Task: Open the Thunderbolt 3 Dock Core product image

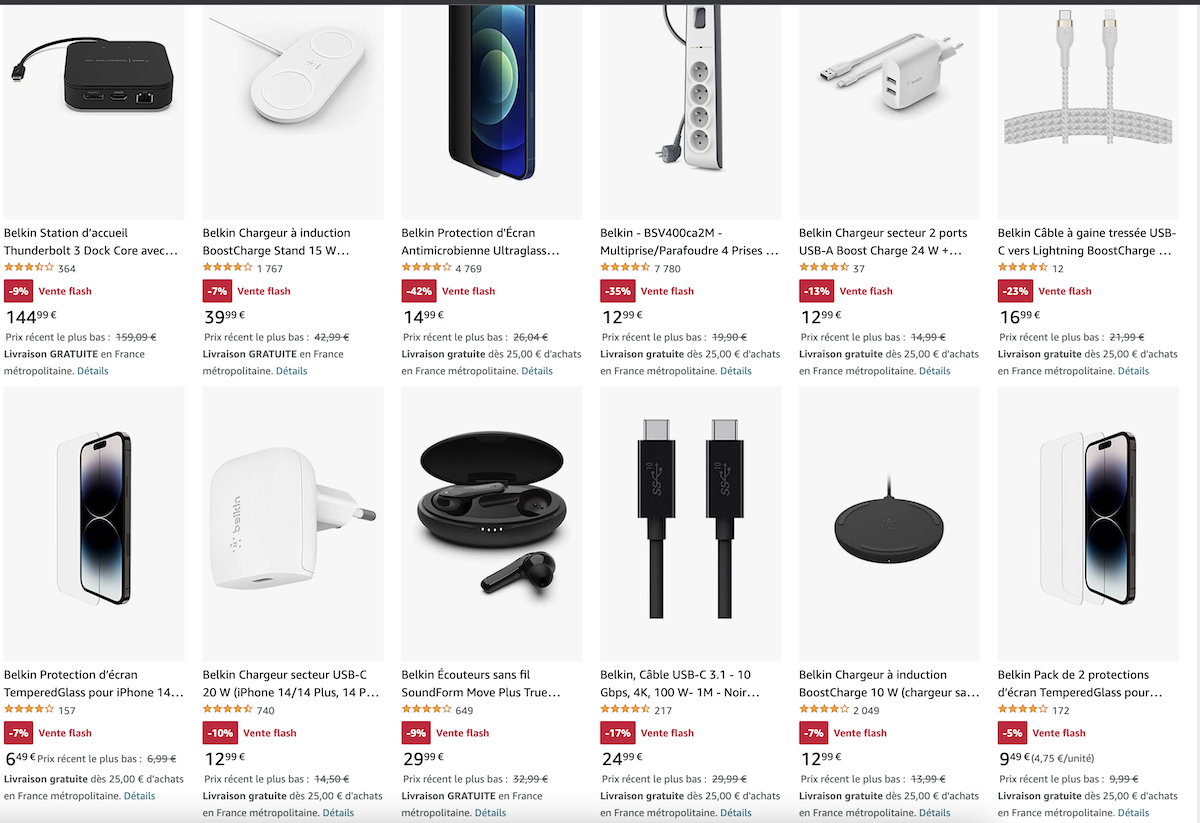Action: (94, 112)
